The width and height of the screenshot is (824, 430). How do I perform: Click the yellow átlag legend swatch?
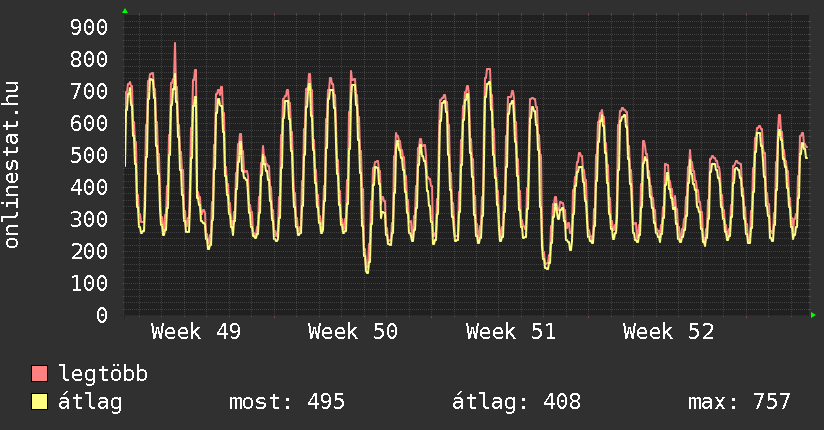40,402
